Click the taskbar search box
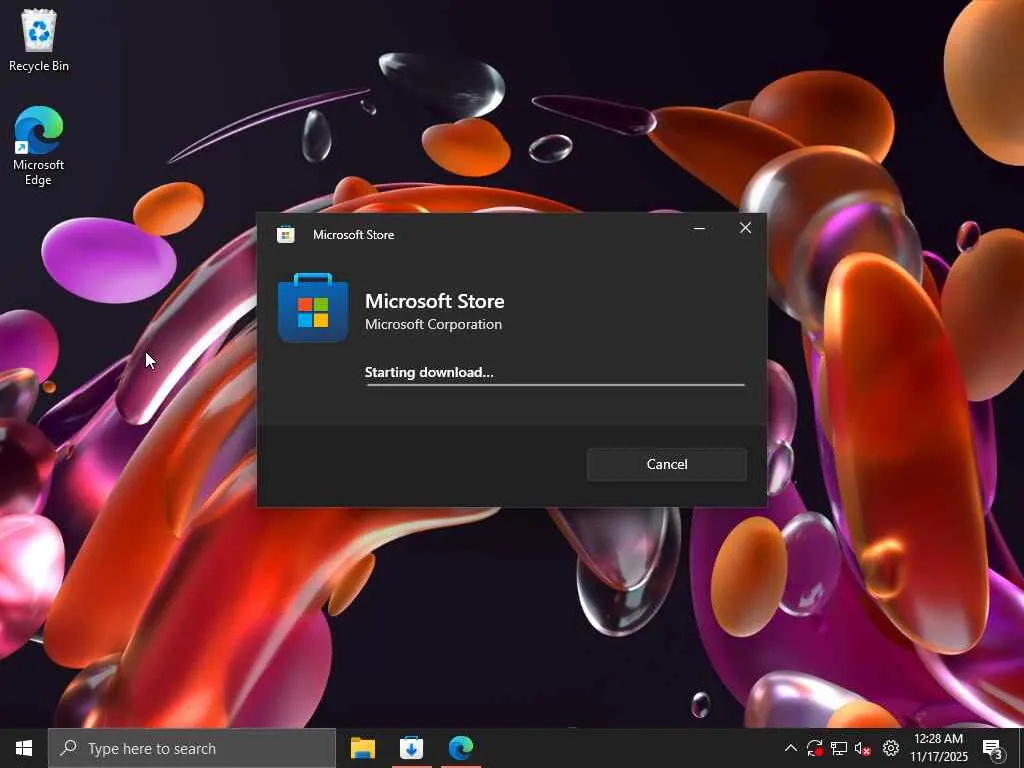This screenshot has width=1024, height=768. pos(192,748)
